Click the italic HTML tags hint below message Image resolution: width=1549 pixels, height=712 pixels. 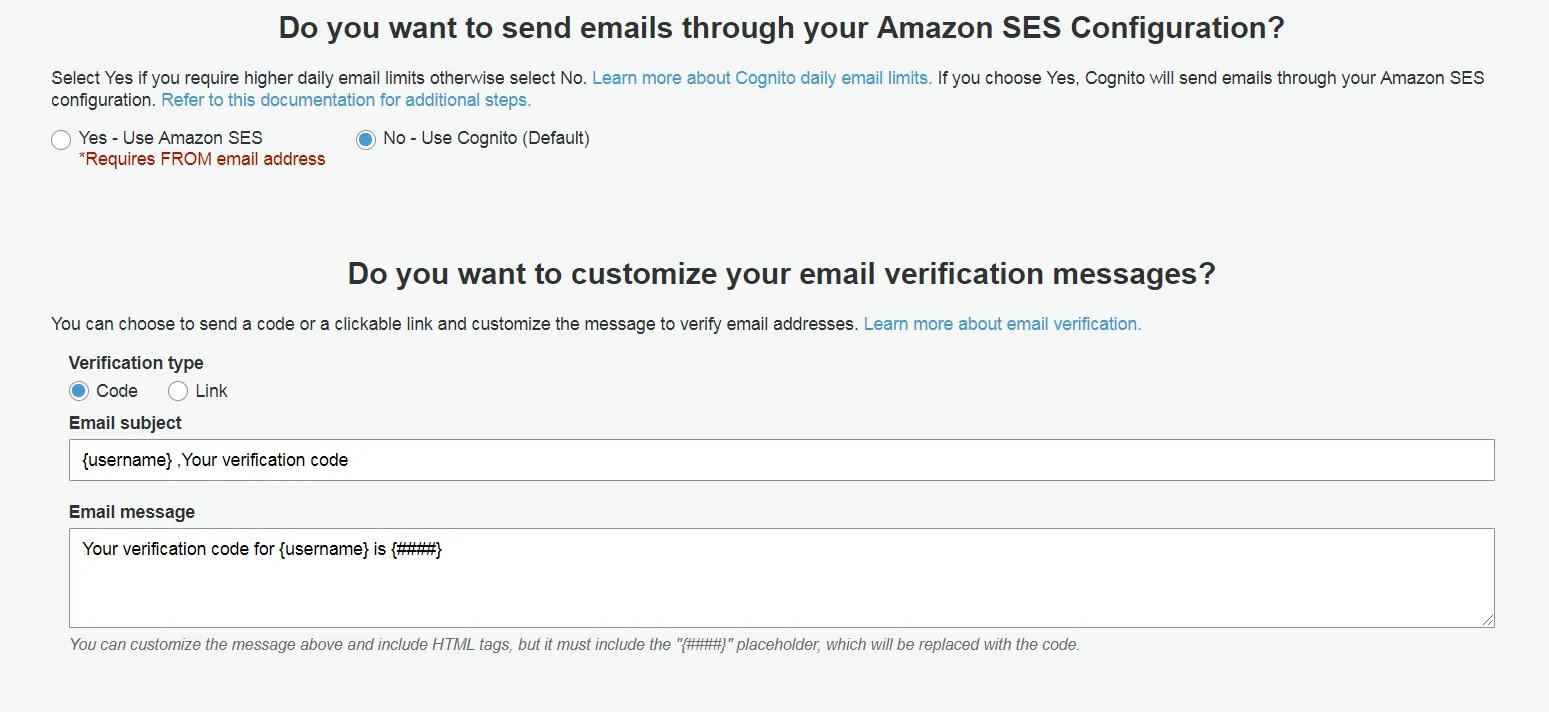(574, 645)
